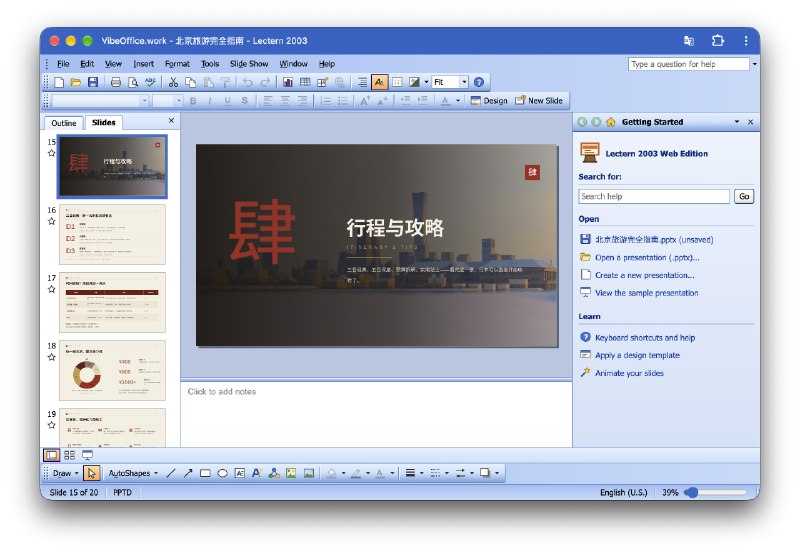Switch to the Outline tab
800x553 pixels.
(x=64, y=123)
